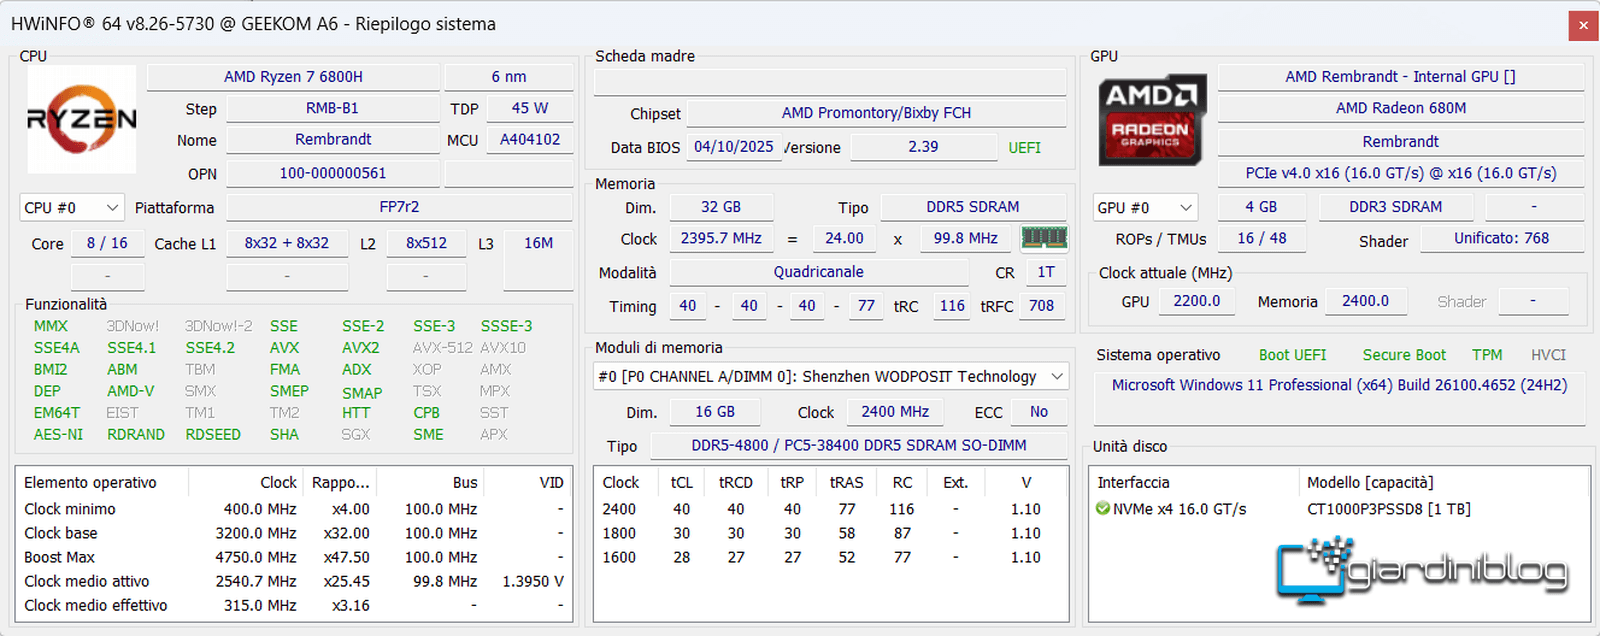Click the GPU memory clock 2400.0 value
1600x636 pixels.
coord(1365,301)
